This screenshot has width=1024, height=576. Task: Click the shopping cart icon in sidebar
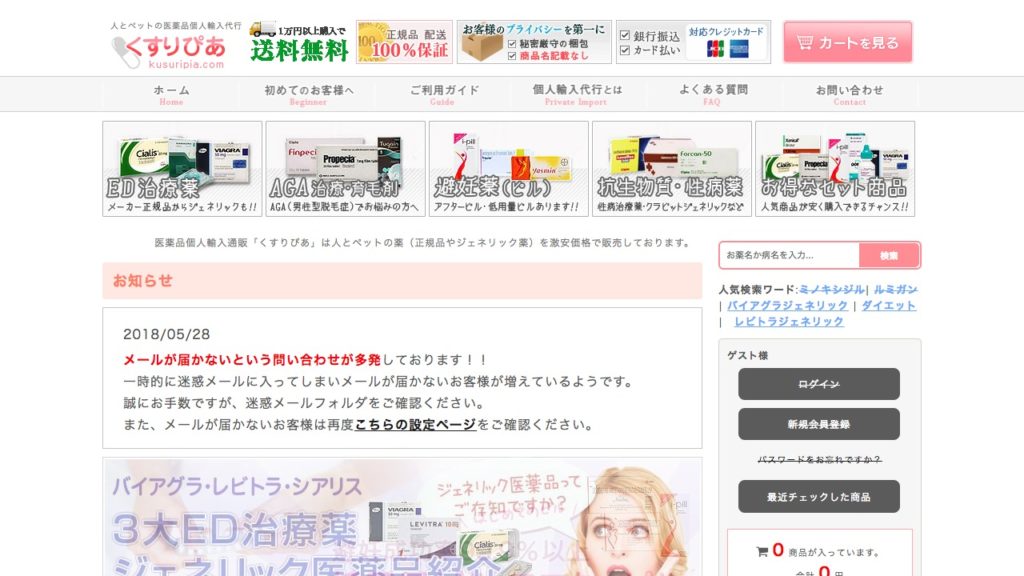click(761, 552)
